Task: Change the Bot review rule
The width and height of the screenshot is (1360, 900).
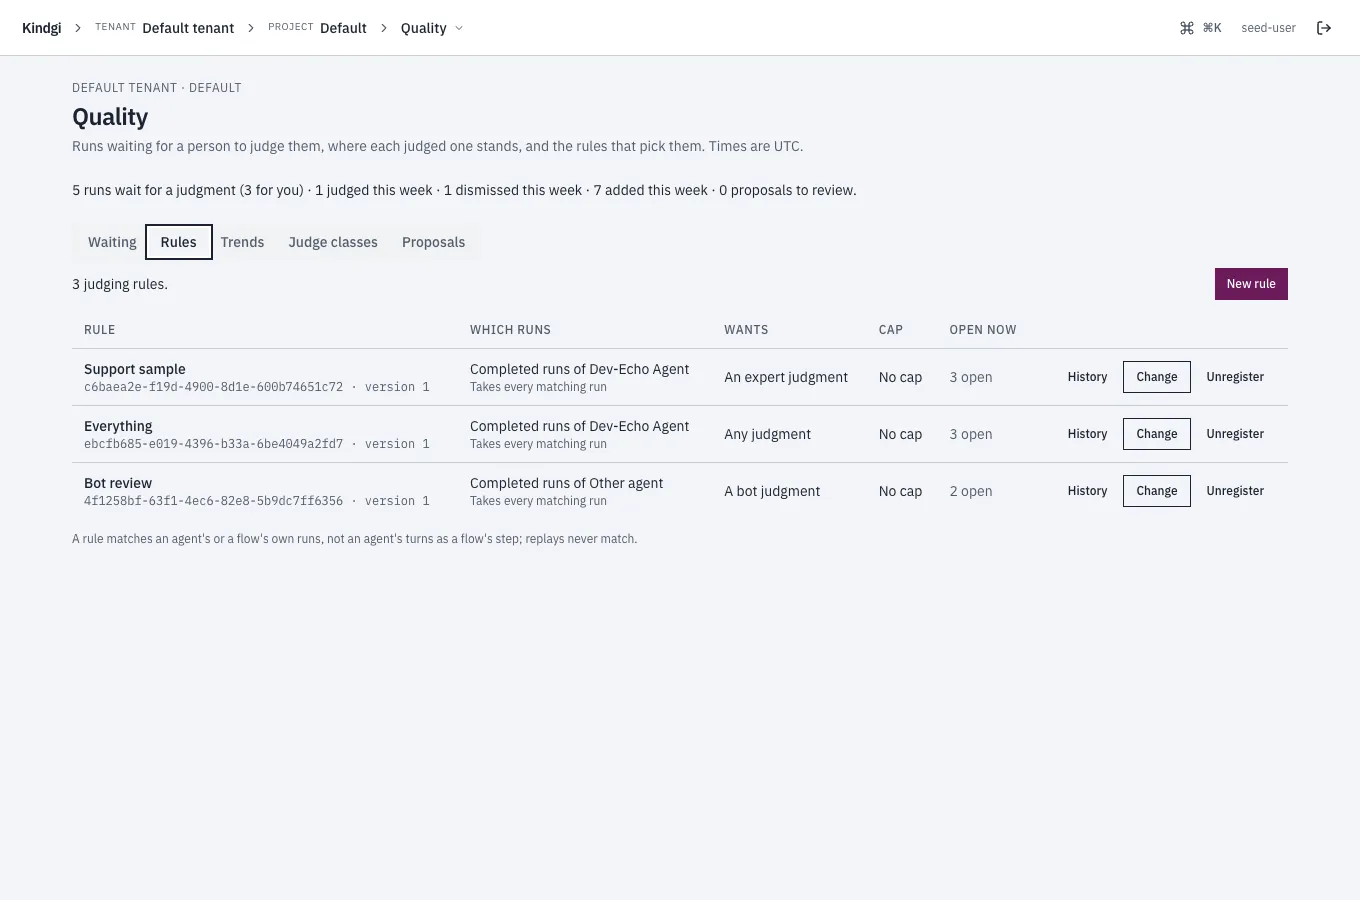Action: [1157, 491]
